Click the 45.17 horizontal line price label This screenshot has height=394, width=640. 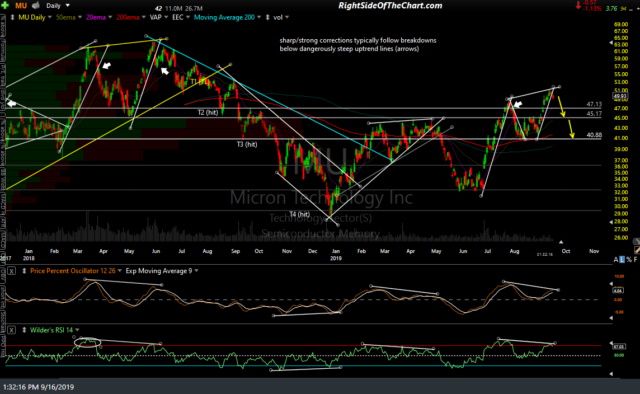pyautogui.click(x=594, y=114)
